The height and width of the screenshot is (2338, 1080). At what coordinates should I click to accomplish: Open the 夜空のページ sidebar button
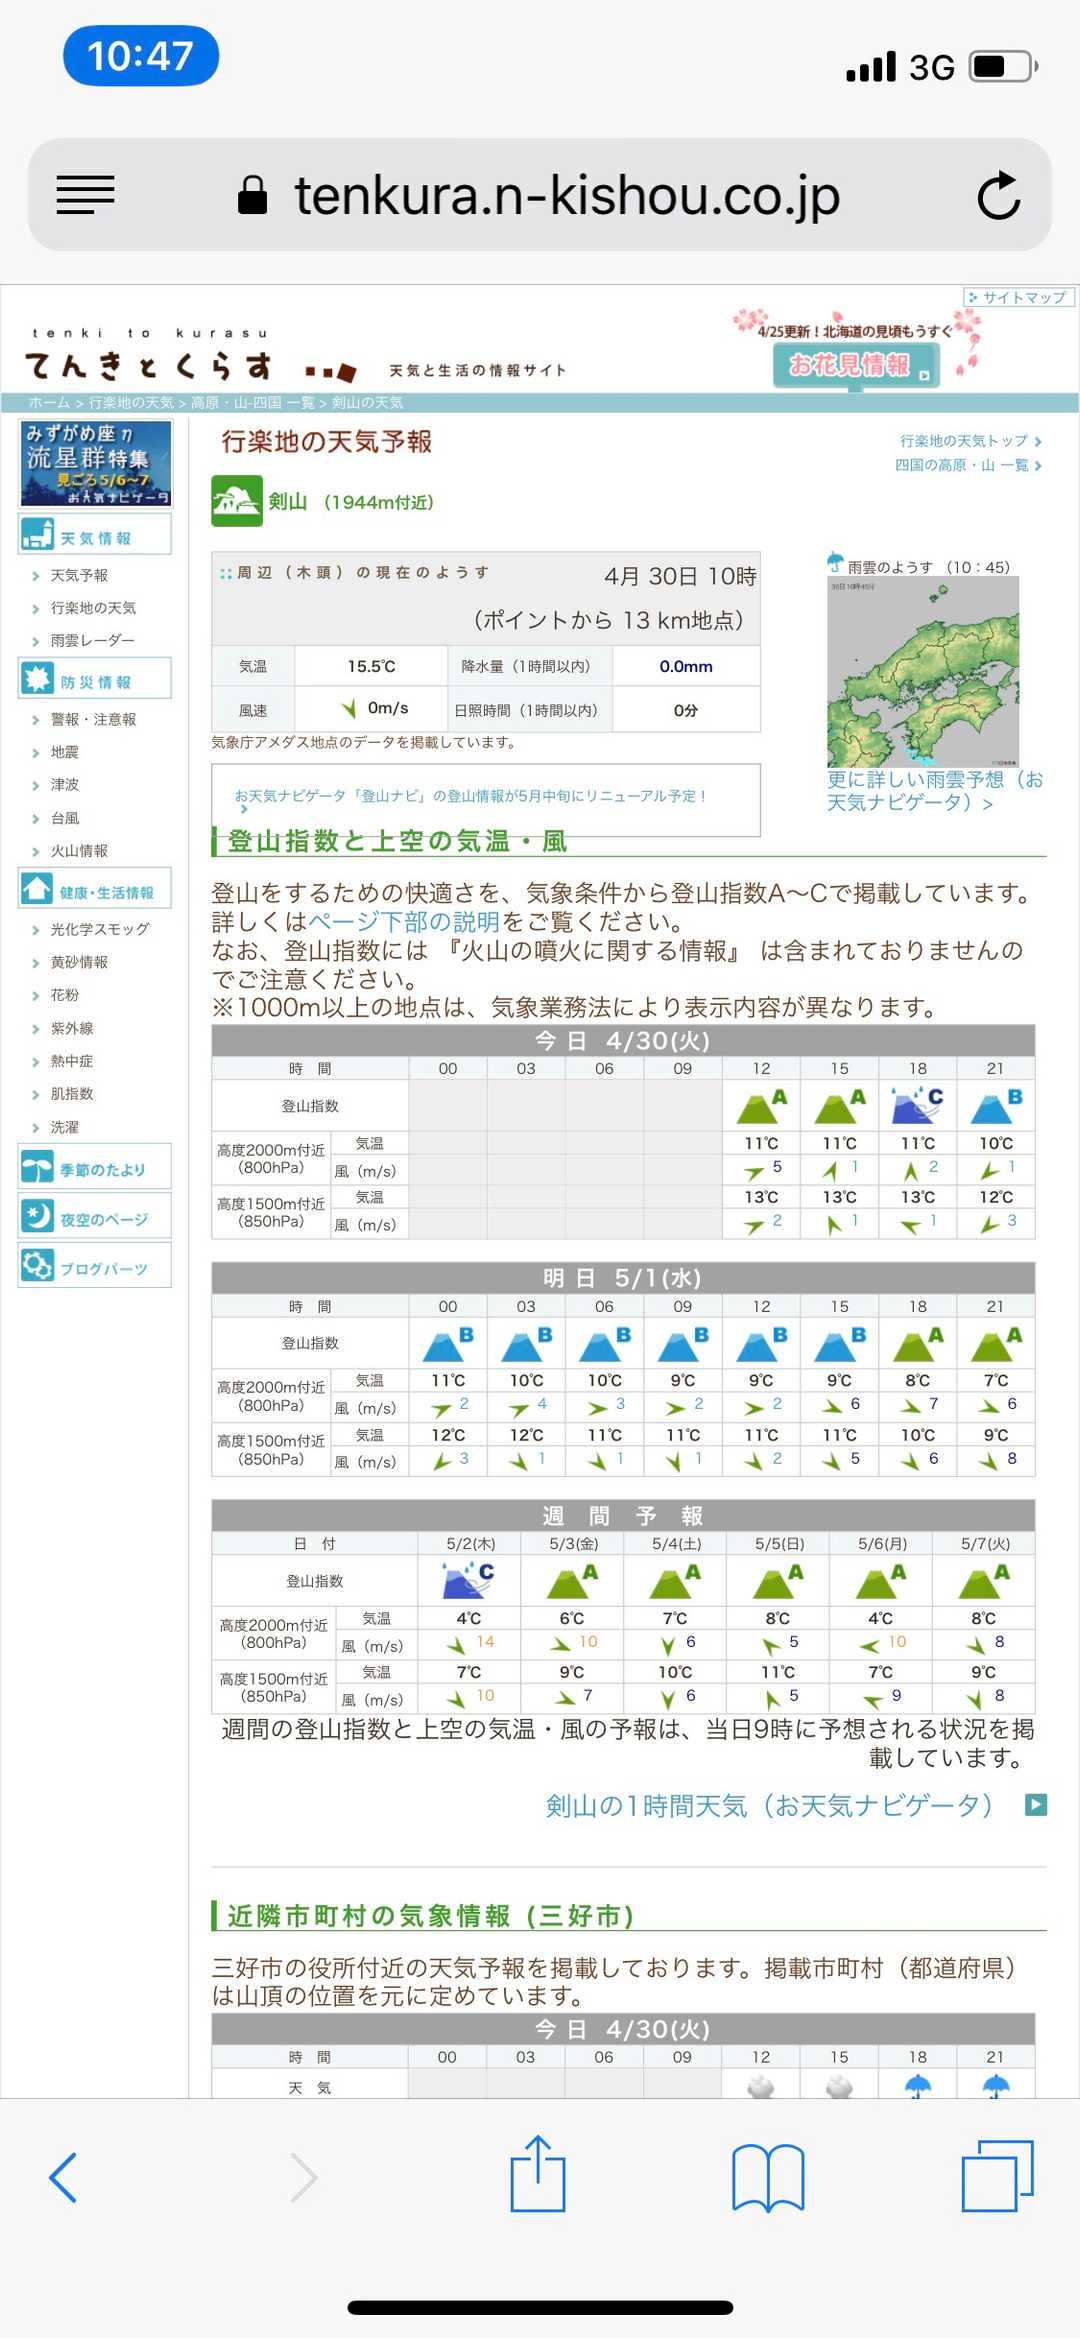pos(95,1217)
